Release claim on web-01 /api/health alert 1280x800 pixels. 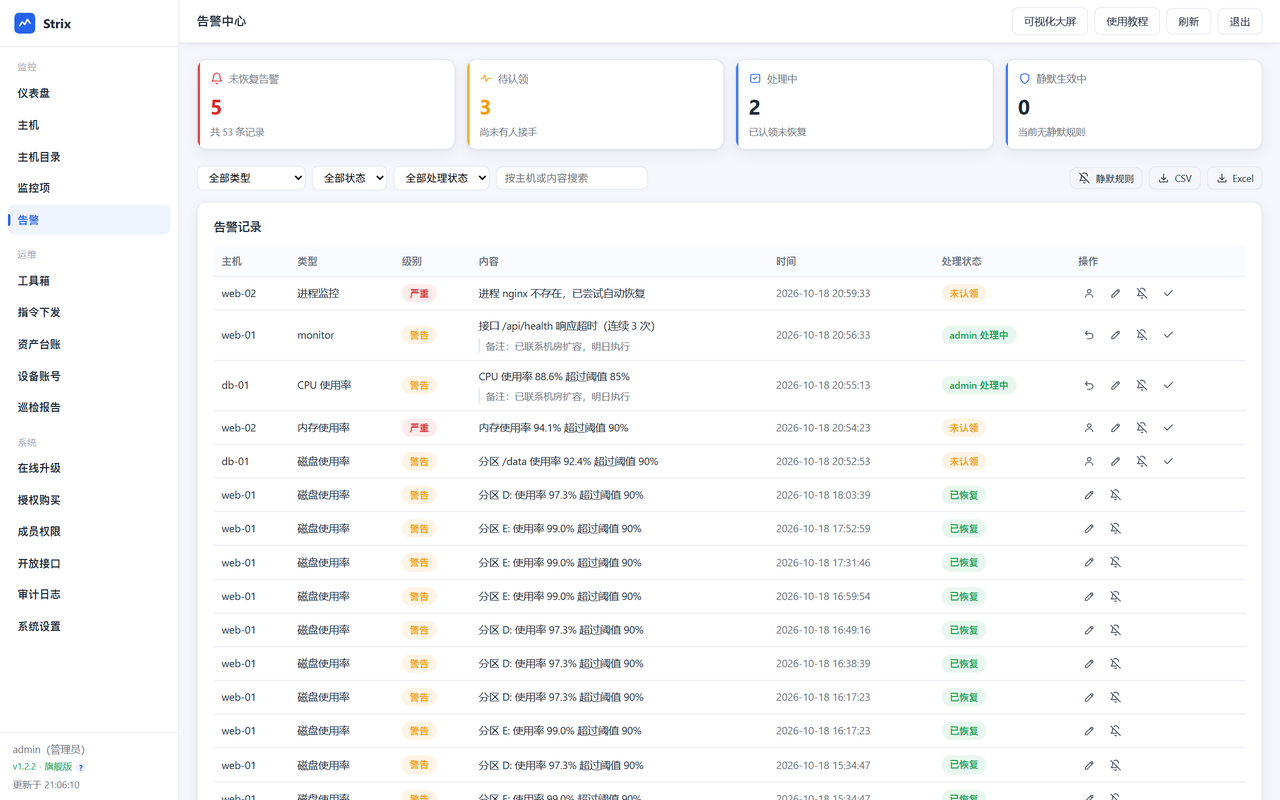[1089, 335]
